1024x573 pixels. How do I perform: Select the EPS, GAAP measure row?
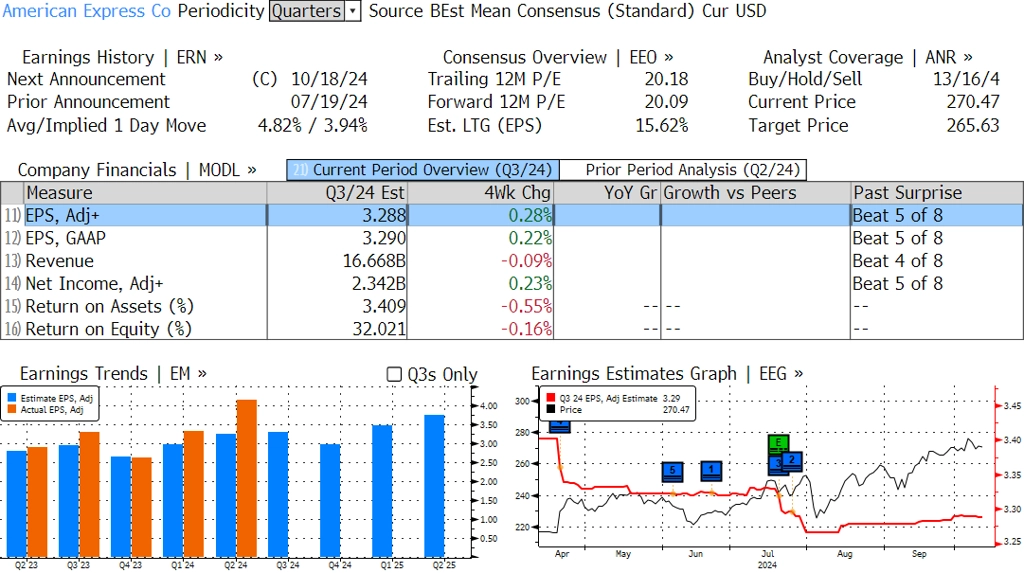pyautogui.click(x=512, y=238)
